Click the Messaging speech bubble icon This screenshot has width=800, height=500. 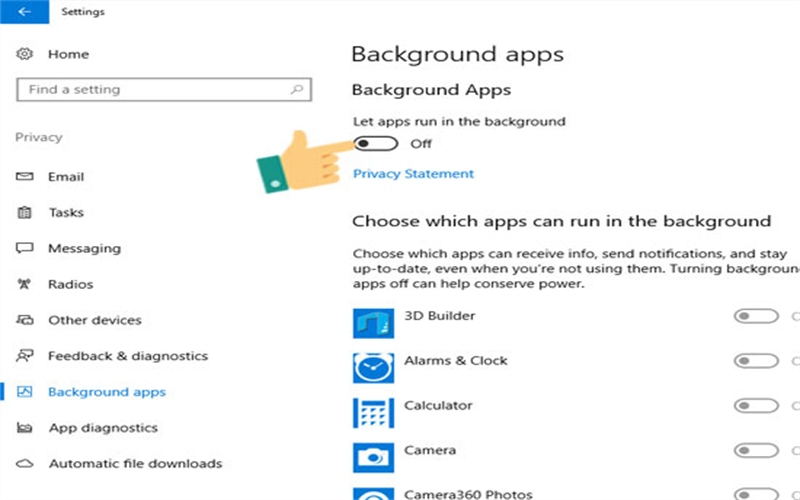click(x=24, y=248)
